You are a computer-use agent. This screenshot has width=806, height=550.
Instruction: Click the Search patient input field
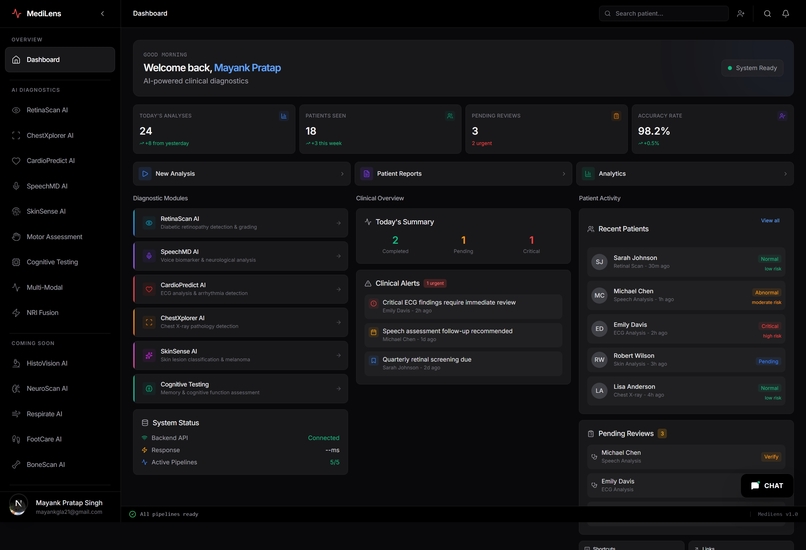(x=664, y=13)
